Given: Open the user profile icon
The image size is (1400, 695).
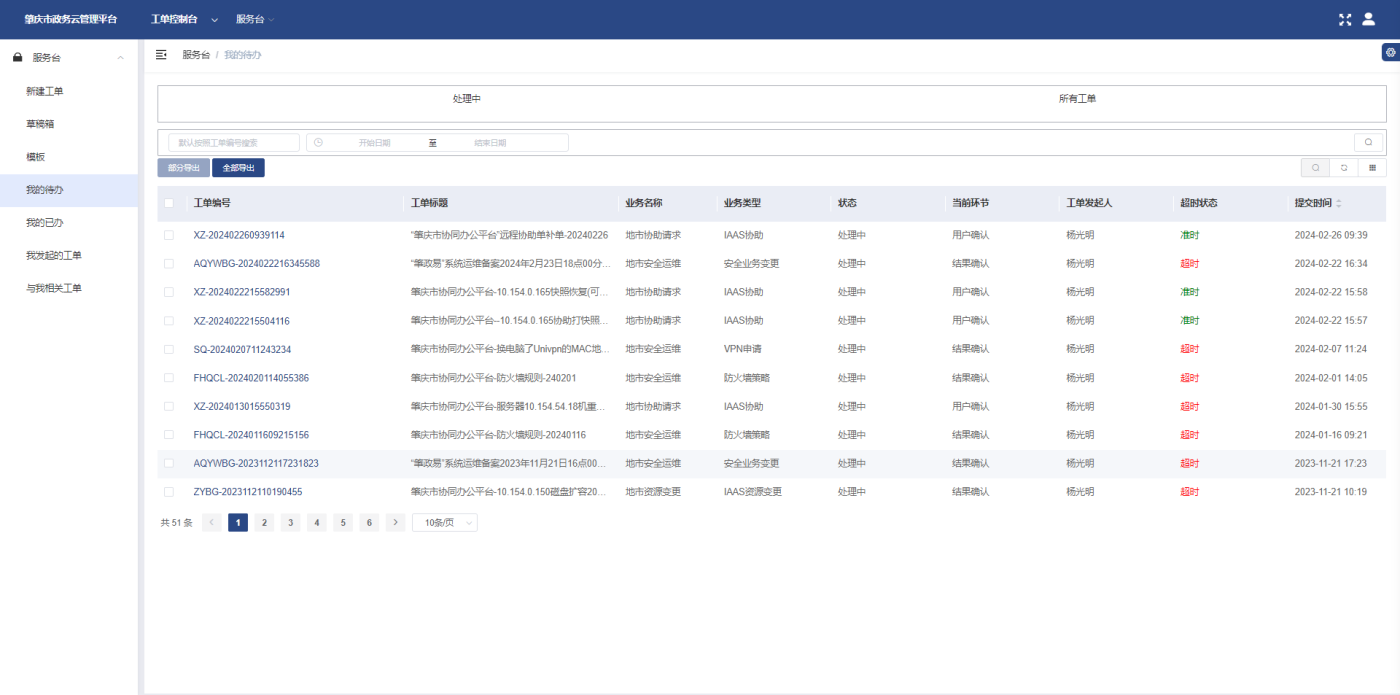Looking at the screenshot, I should (x=1369, y=19).
